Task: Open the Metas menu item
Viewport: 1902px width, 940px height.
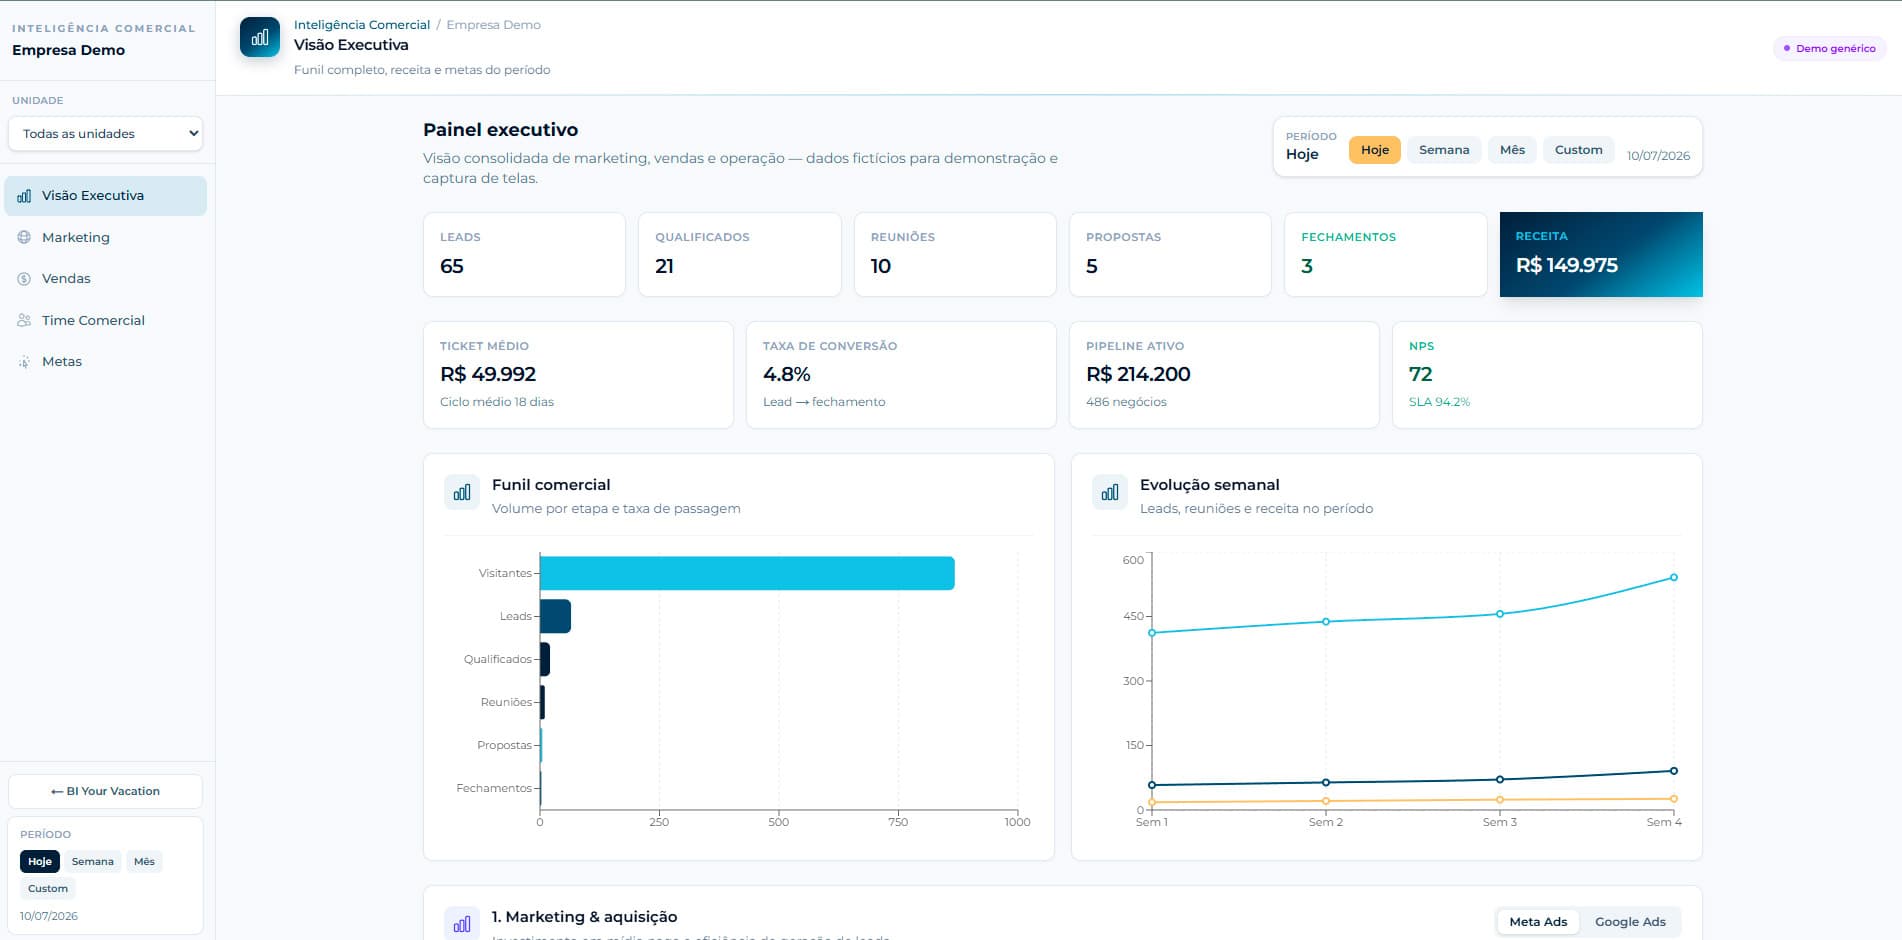Action: pyautogui.click(x=106, y=362)
